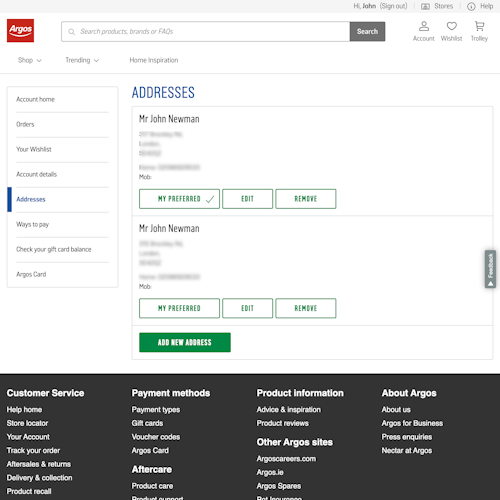Open Nectar at Argos link
The image size is (500, 500).
point(407,451)
